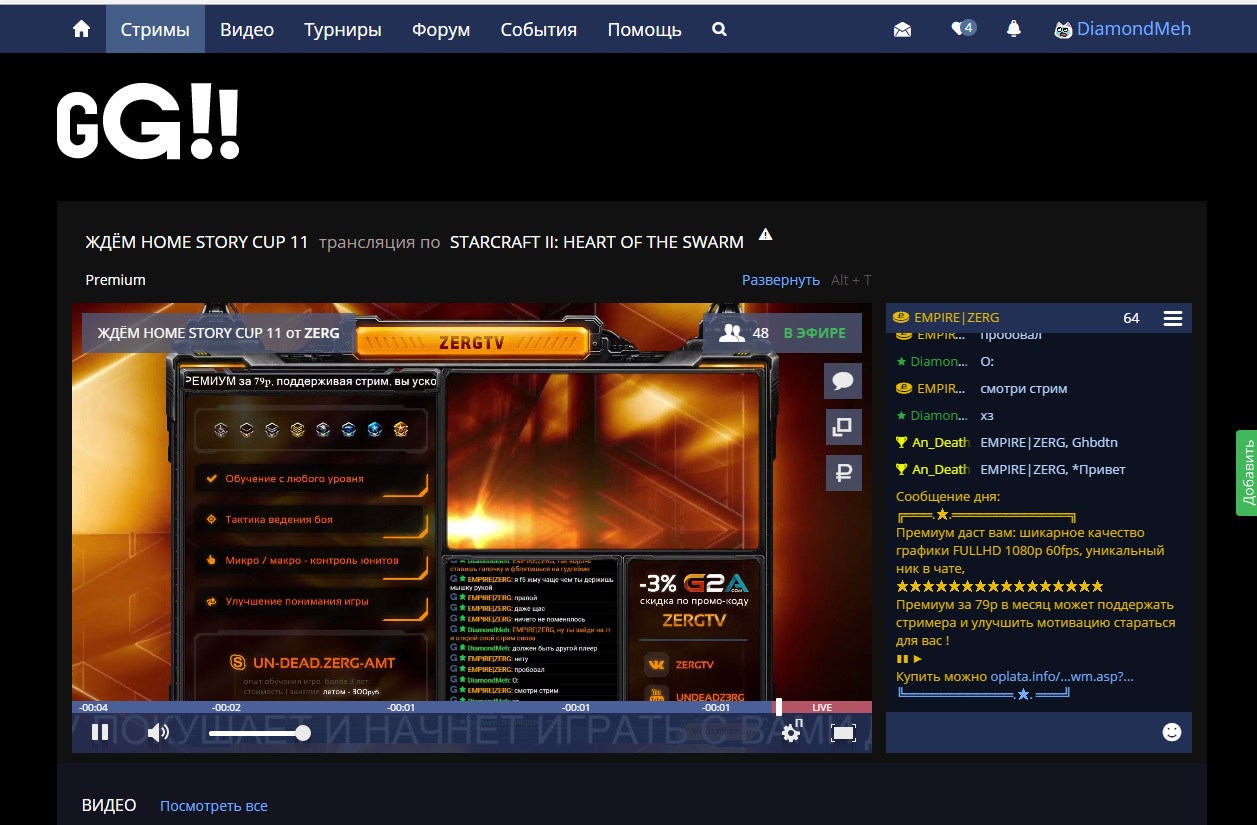Image resolution: width=1257 pixels, height=825 pixels.
Task: Open site search magnifier icon
Action: pos(719,29)
